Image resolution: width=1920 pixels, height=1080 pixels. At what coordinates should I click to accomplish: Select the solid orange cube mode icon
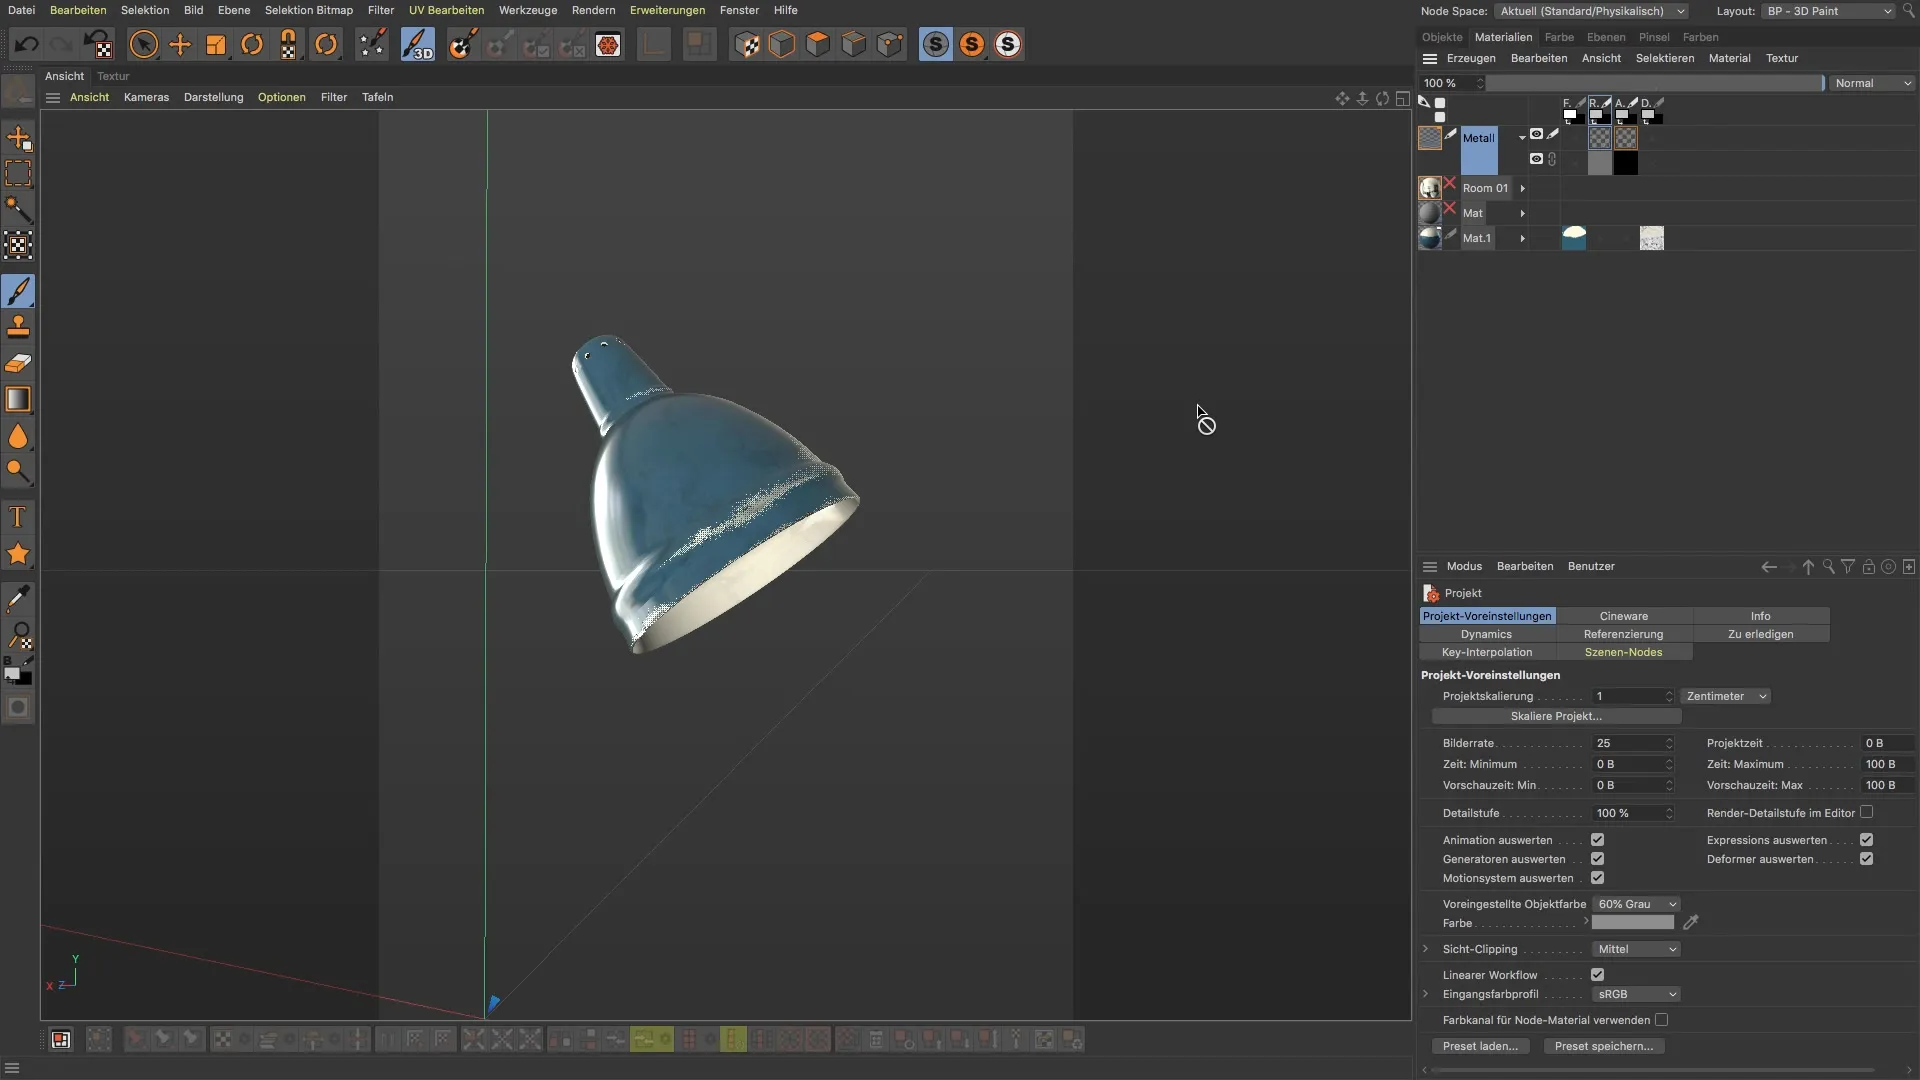818,44
